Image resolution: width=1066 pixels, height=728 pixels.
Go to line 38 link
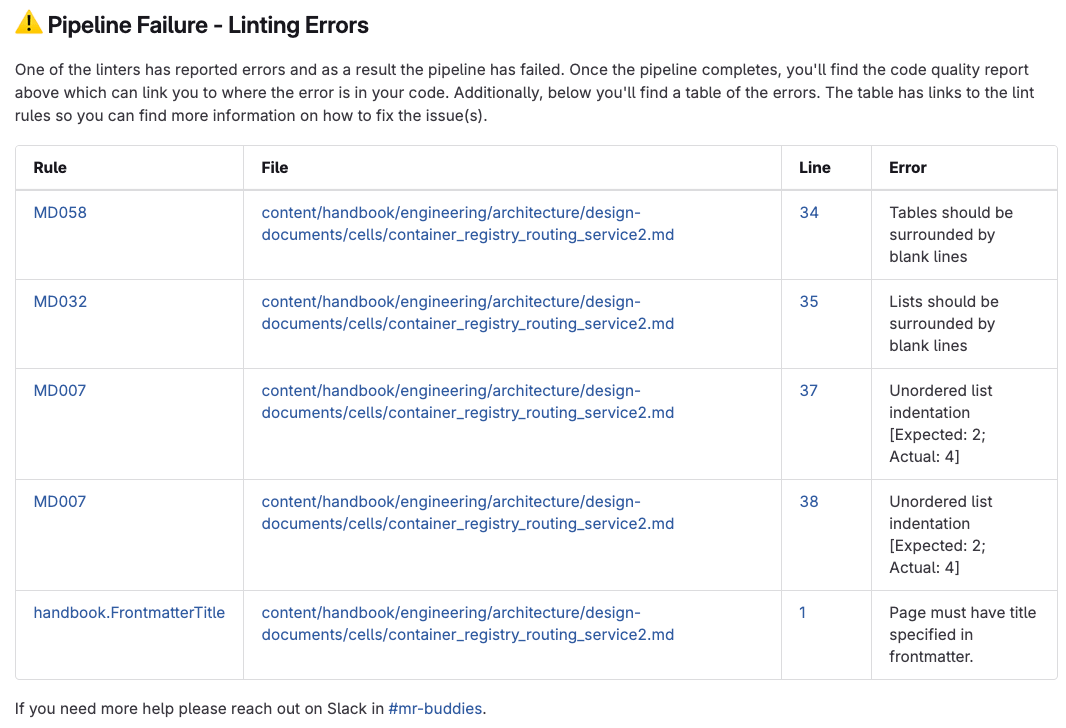808,502
